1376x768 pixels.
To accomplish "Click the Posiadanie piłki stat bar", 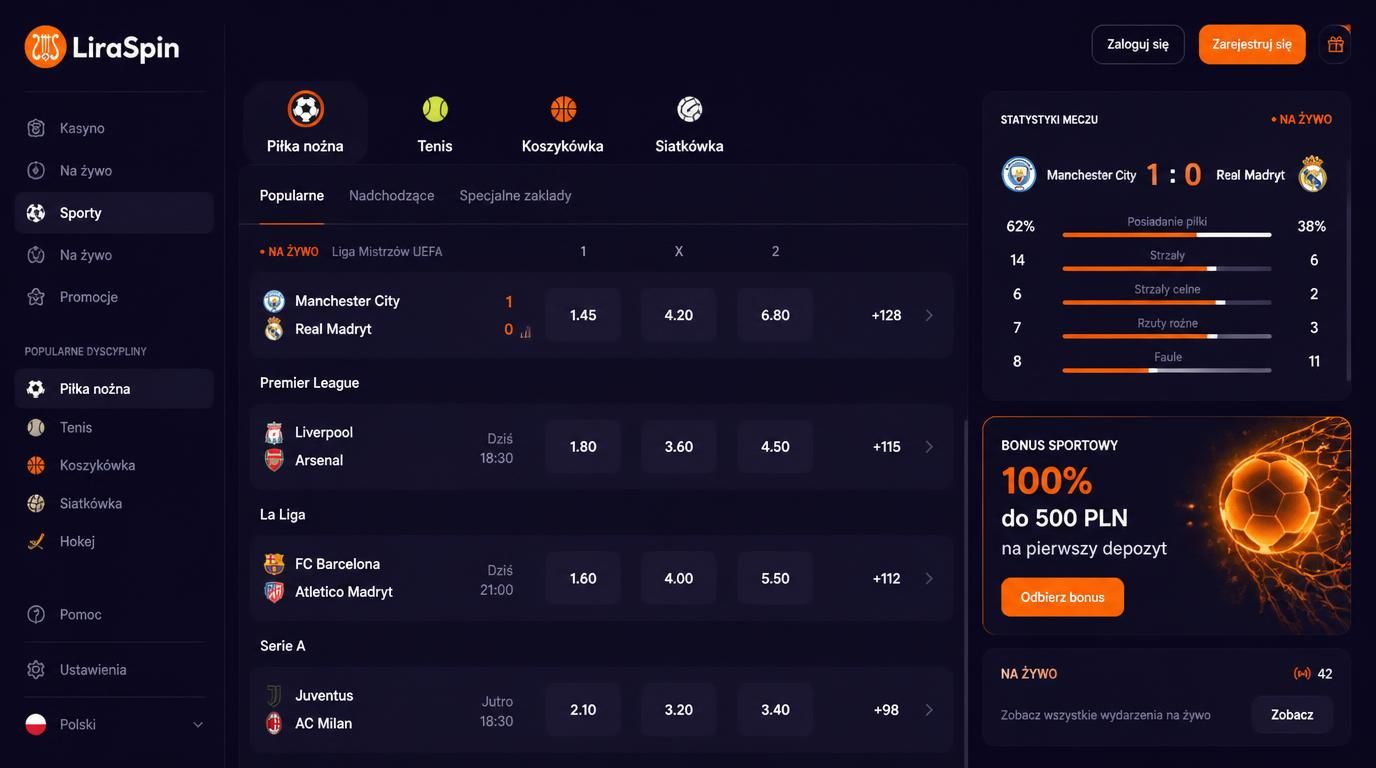I will (x=1167, y=235).
